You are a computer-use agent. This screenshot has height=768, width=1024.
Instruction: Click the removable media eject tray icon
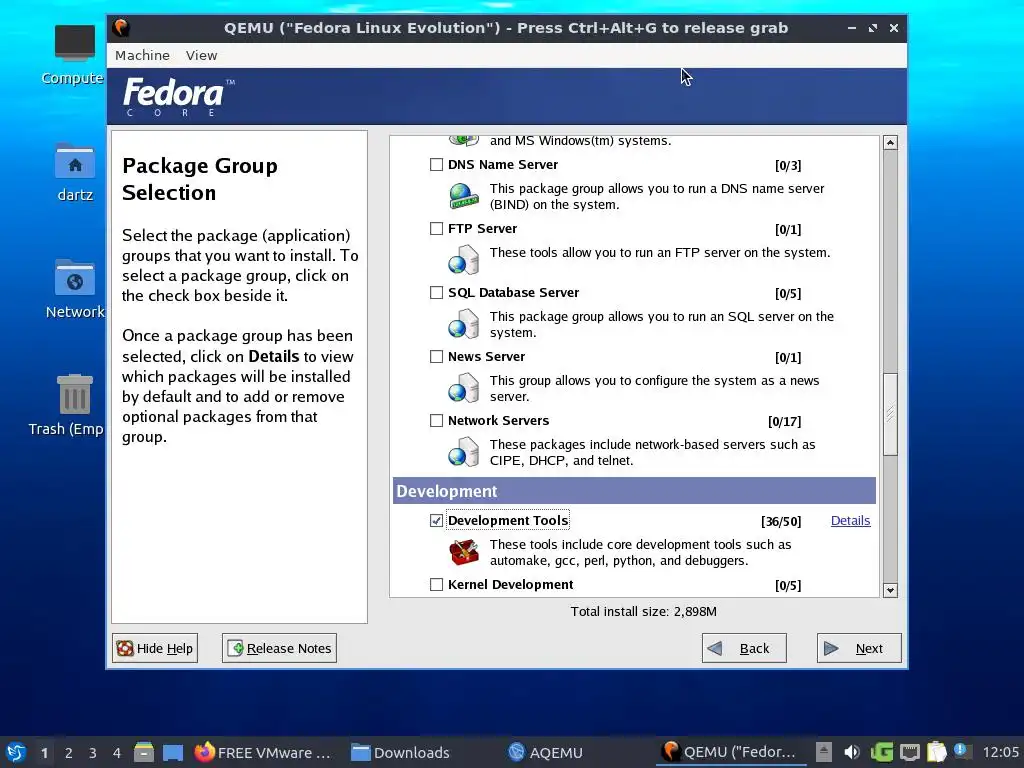click(x=824, y=752)
